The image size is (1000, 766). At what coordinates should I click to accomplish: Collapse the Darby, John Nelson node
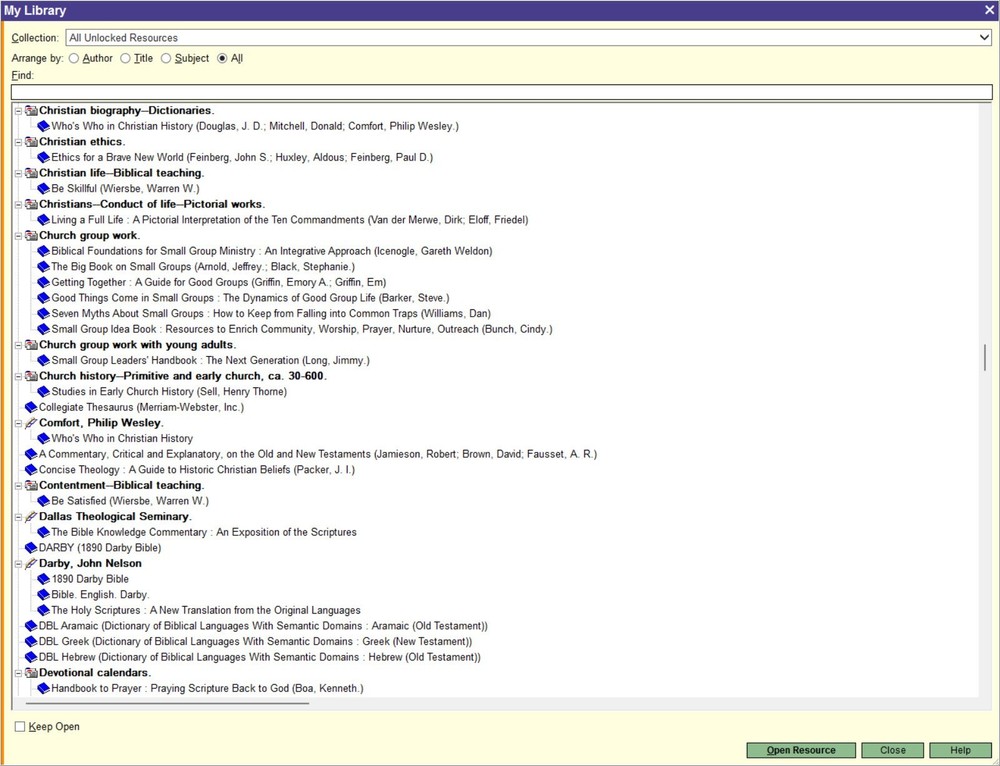pos(18,564)
